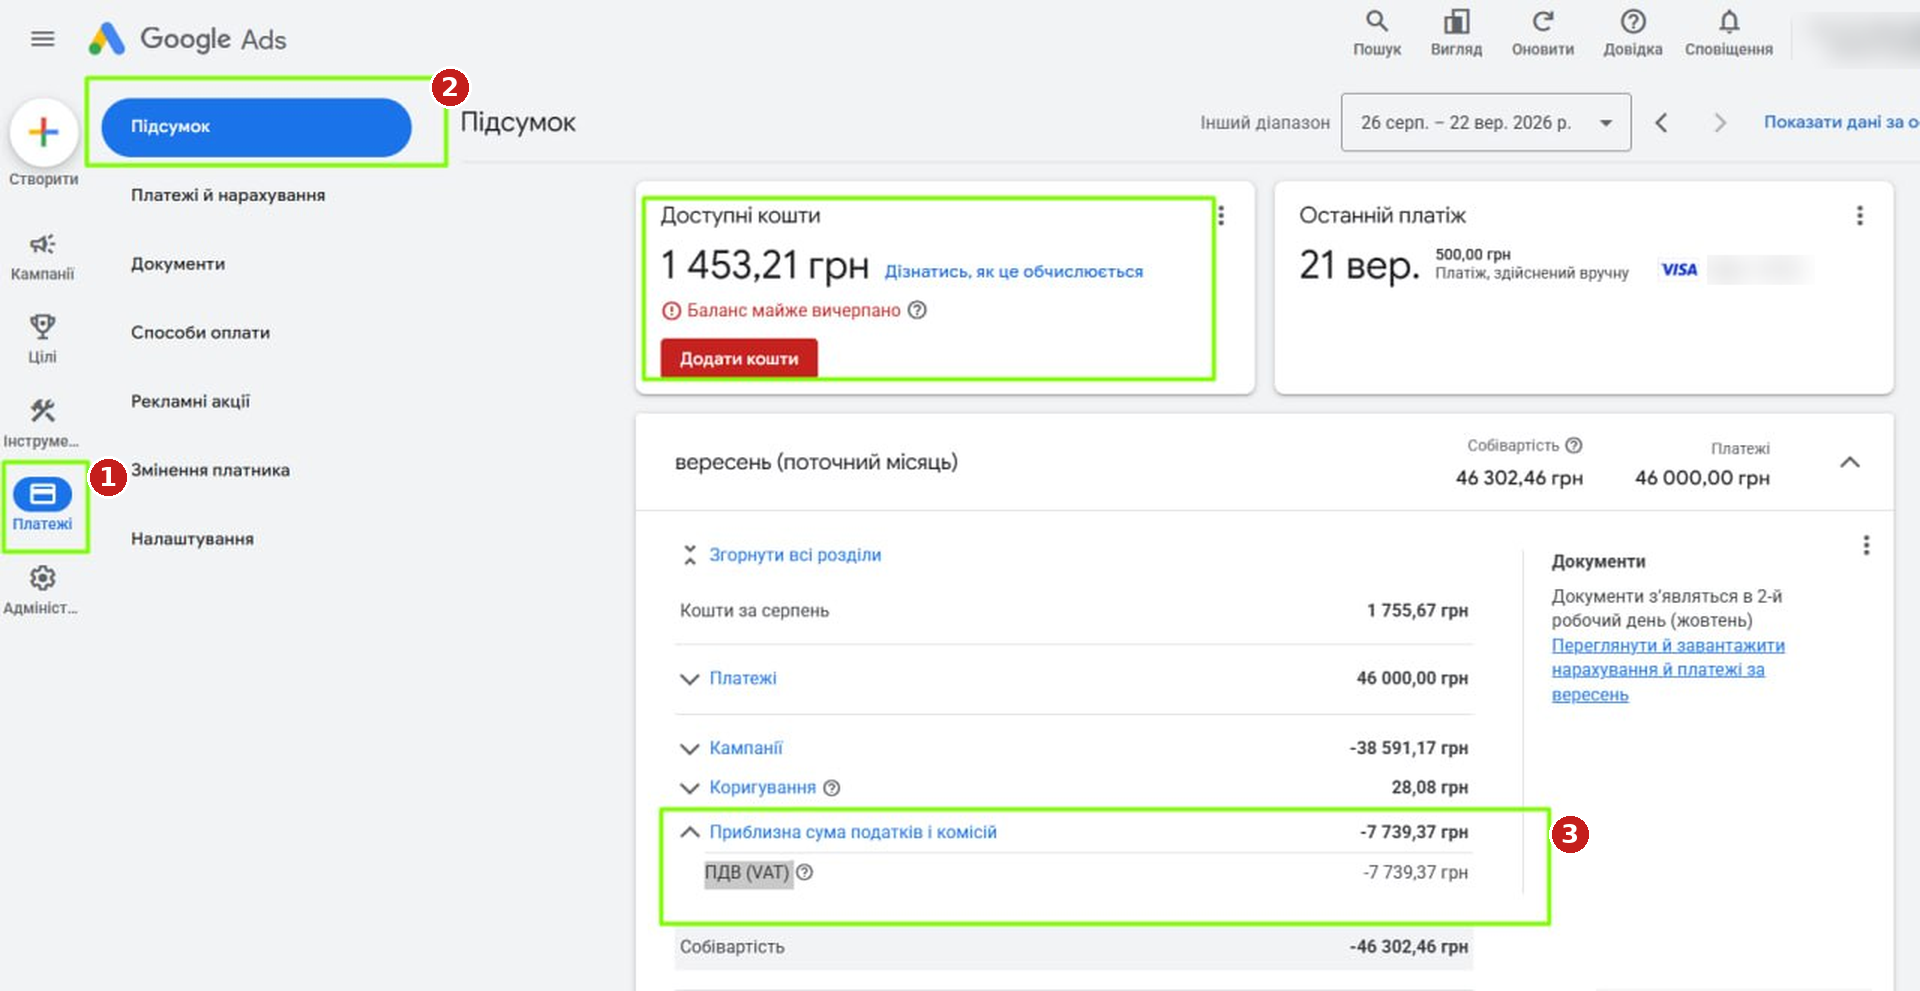The width and height of the screenshot is (1920, 991).
Task: Expand the Кампанії row
Action: point(689,749)
